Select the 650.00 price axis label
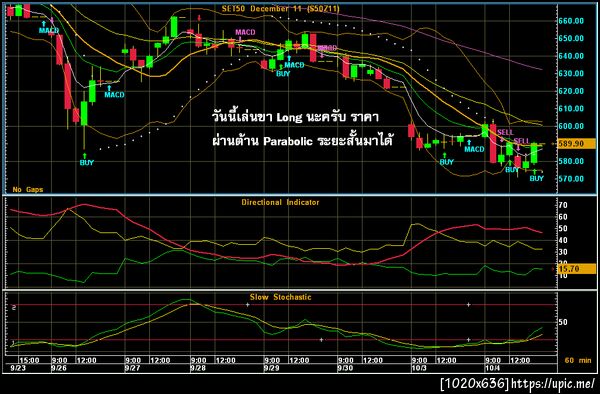This screenshot has height=394, width=600. [571, 38]
